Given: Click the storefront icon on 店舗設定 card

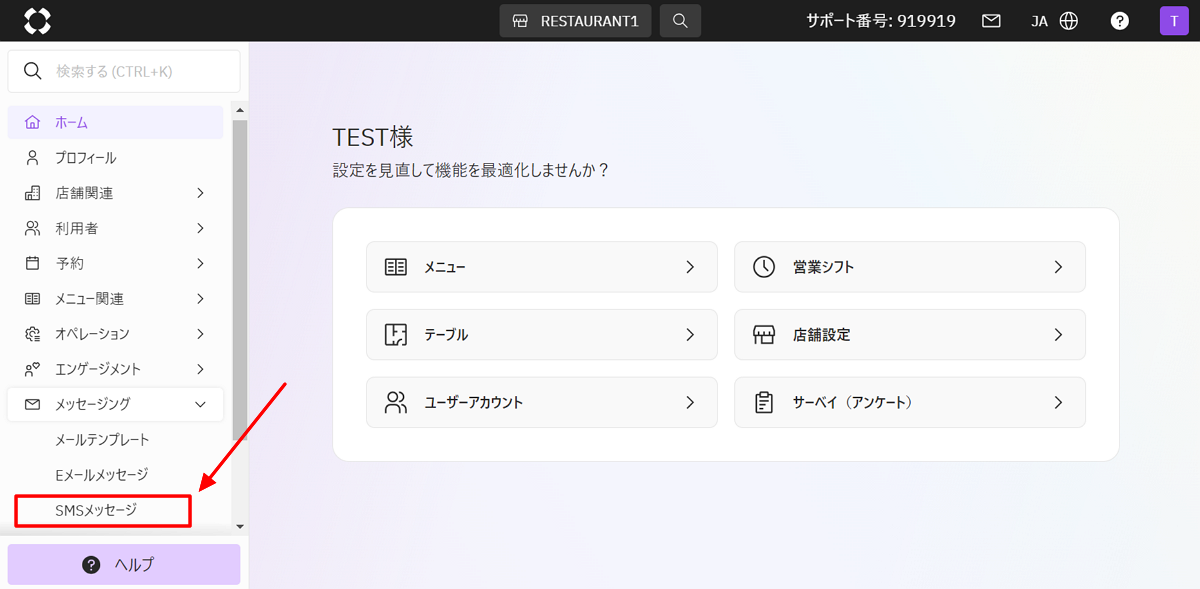Looking at the screenshot, I should coord(764,335).
